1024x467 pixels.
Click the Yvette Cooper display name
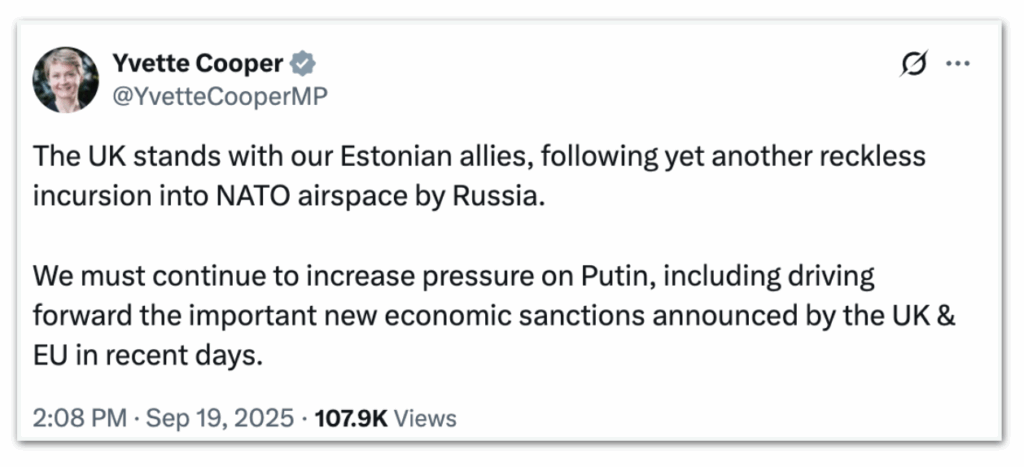tap(200, 65)
